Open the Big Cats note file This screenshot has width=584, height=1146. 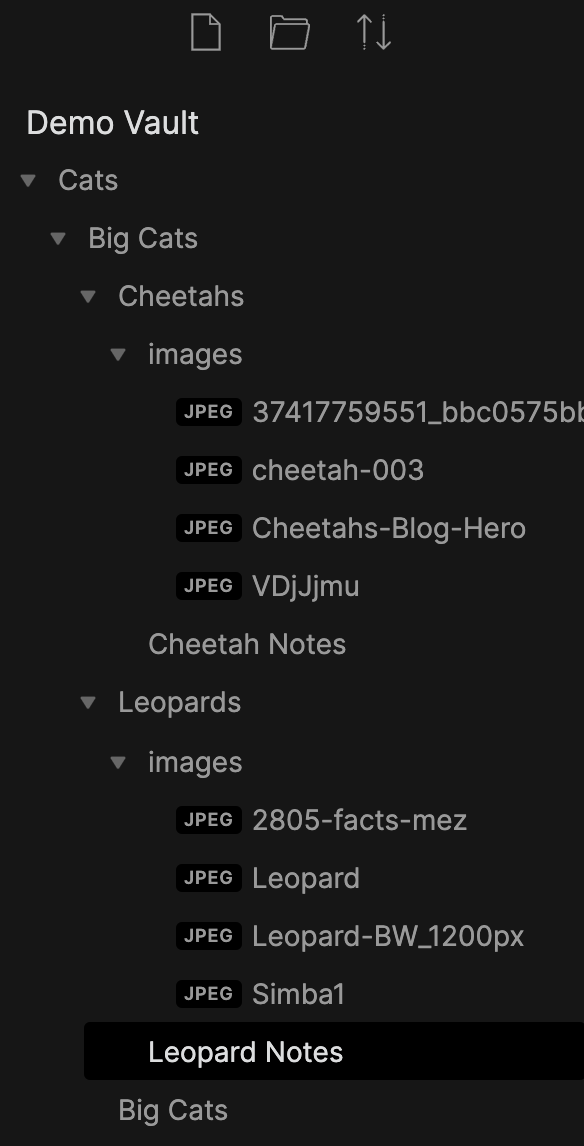tap(173, 1110)
